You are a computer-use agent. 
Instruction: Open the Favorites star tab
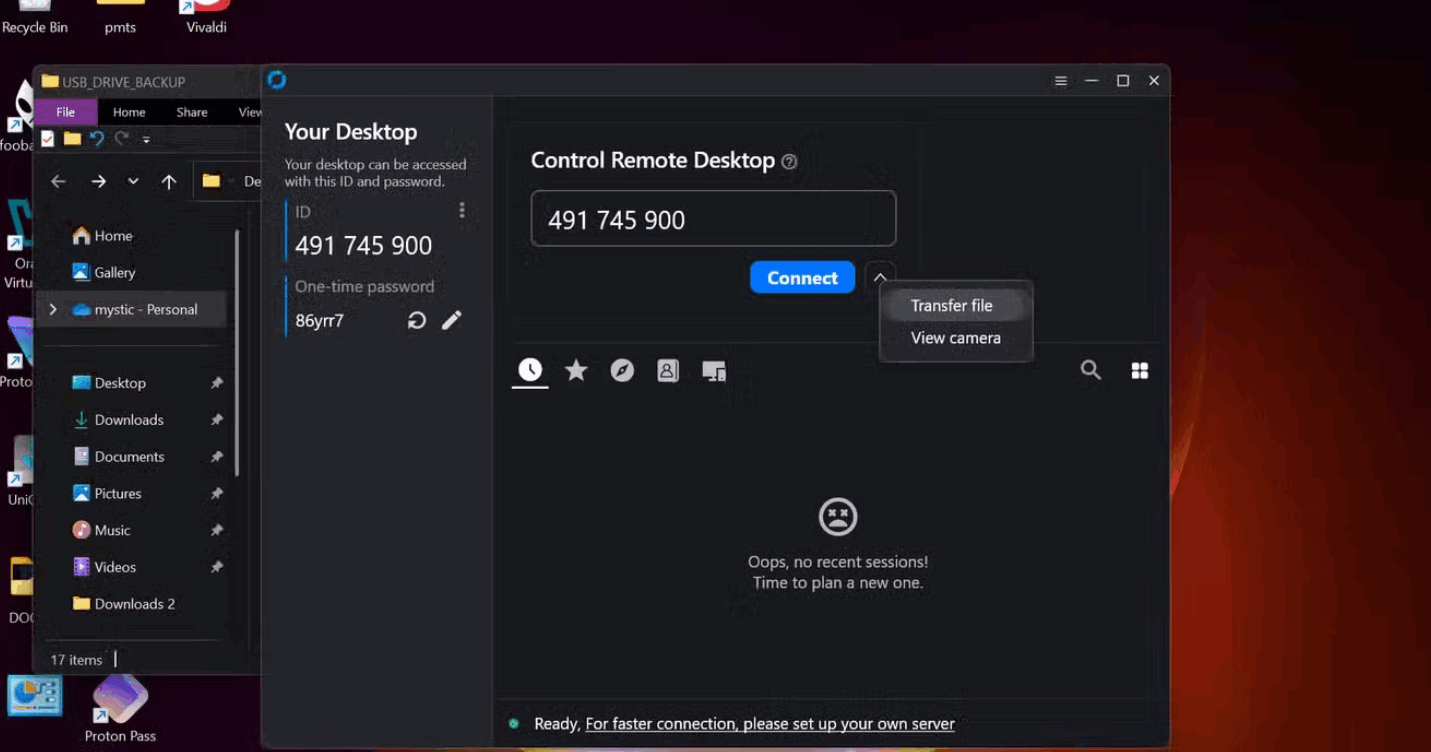(576, 371)
